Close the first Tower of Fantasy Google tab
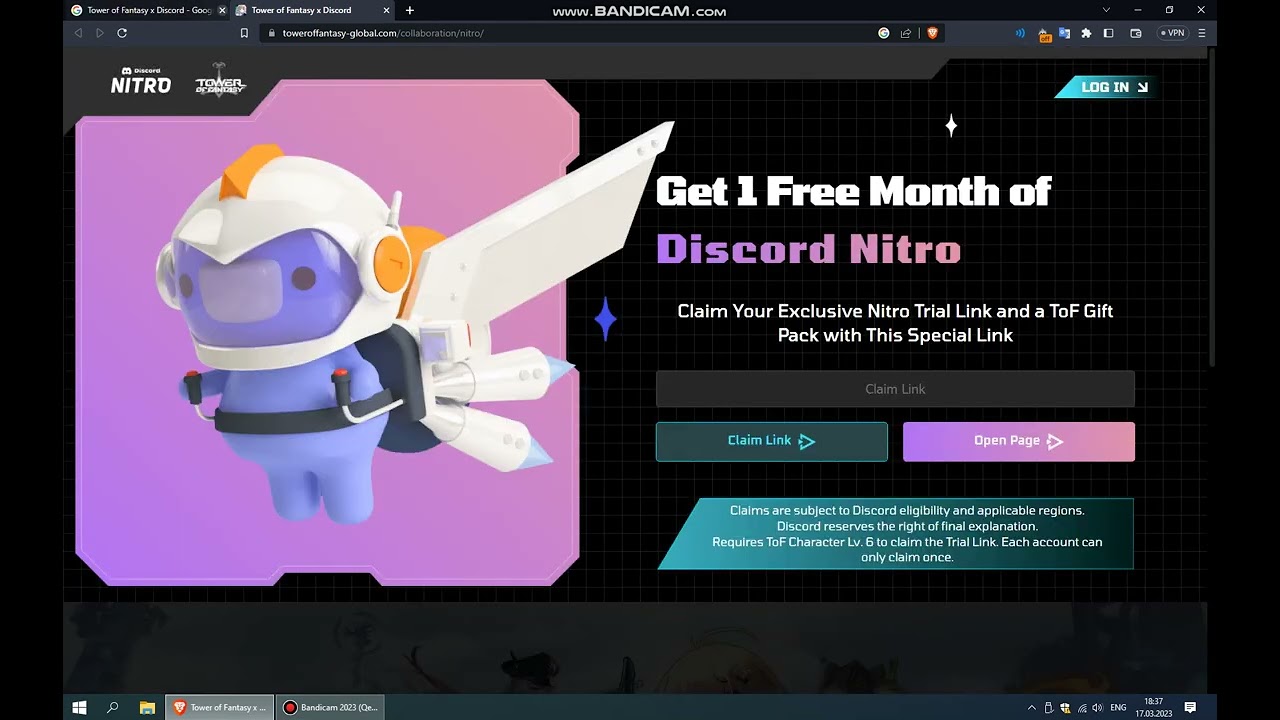Viewport: 1280px width, 720px height. pyautogui.click(x=222, y=10)
